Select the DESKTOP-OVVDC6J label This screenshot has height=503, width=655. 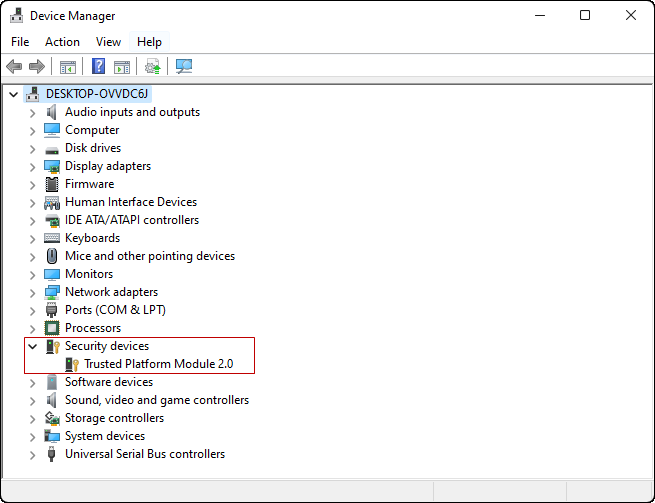pos(97,94)
